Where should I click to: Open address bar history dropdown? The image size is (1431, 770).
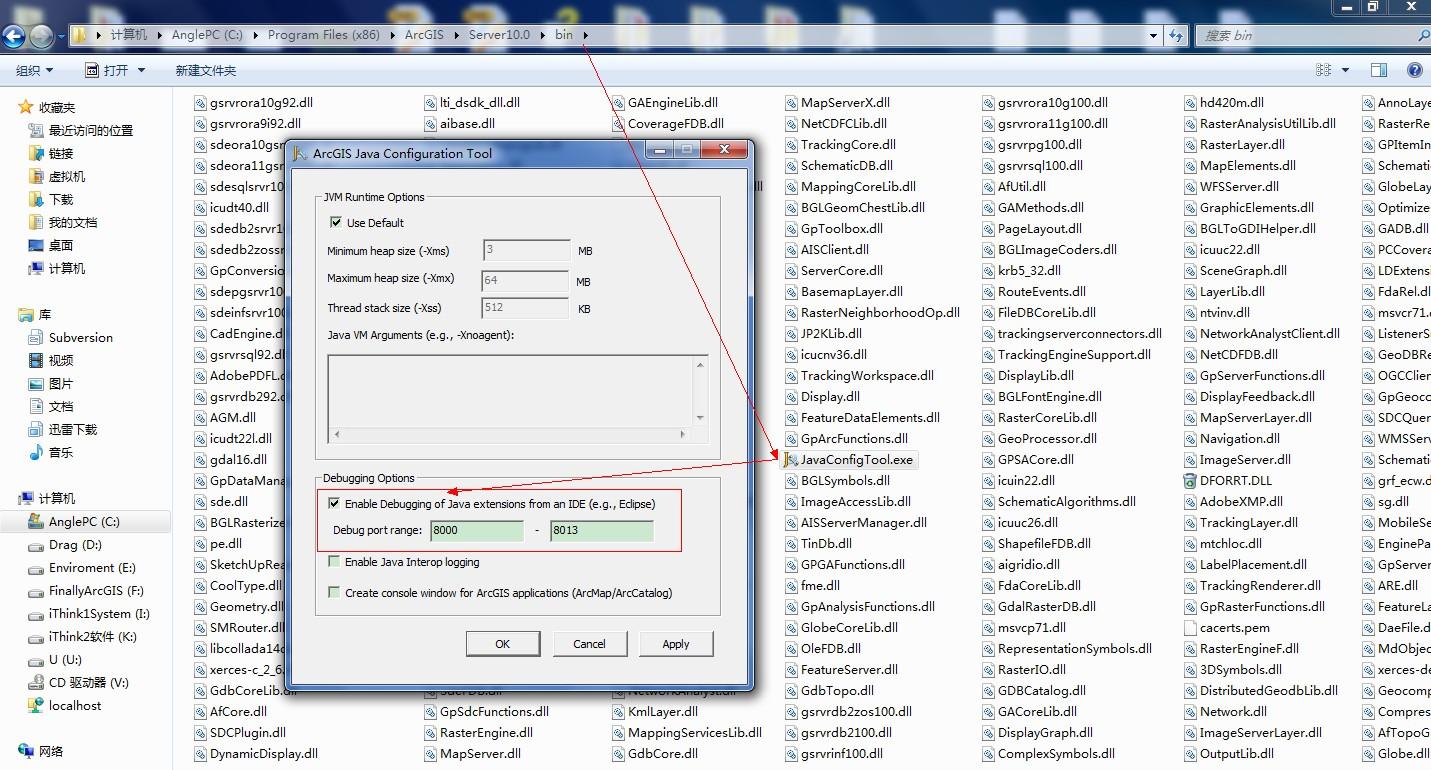[1155, 35]
